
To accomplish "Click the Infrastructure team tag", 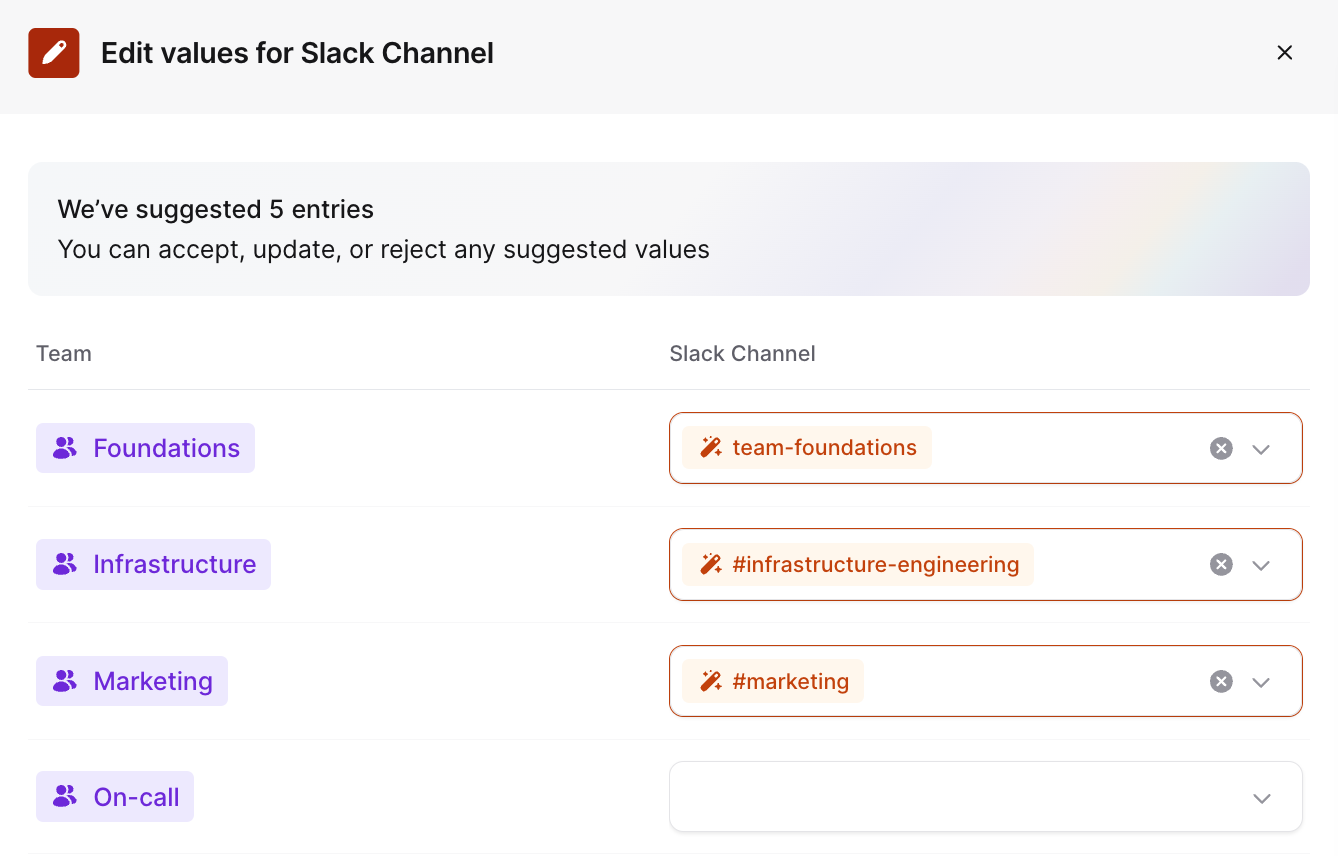I will click(154, 564).
